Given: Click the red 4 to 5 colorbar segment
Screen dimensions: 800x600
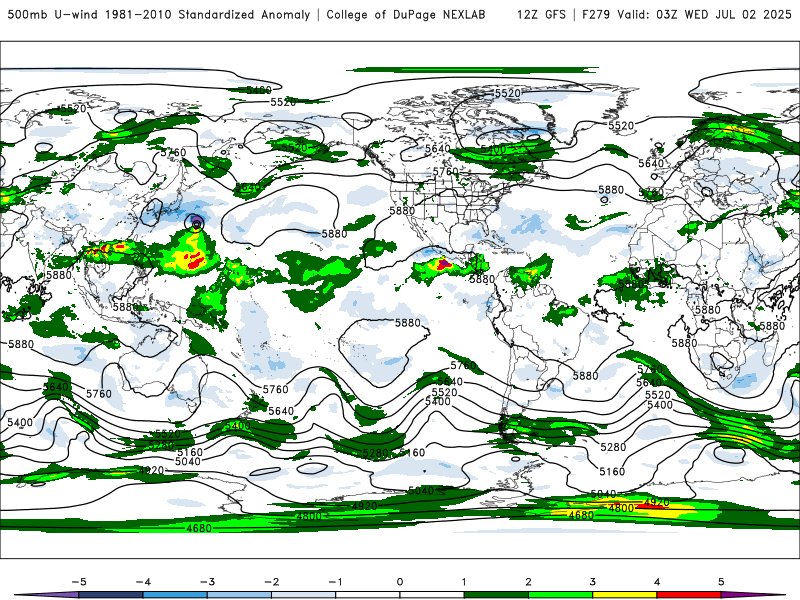Looking at the screenshot, I should tap(689, 595).
